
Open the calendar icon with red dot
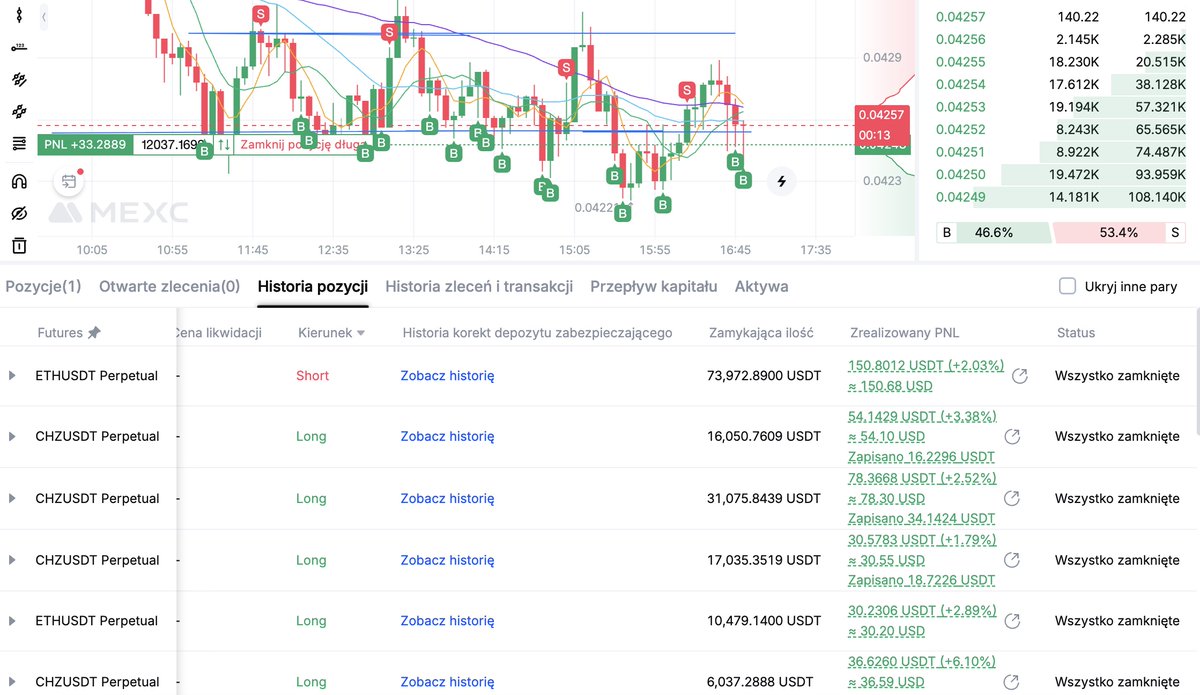pos(69,181)
